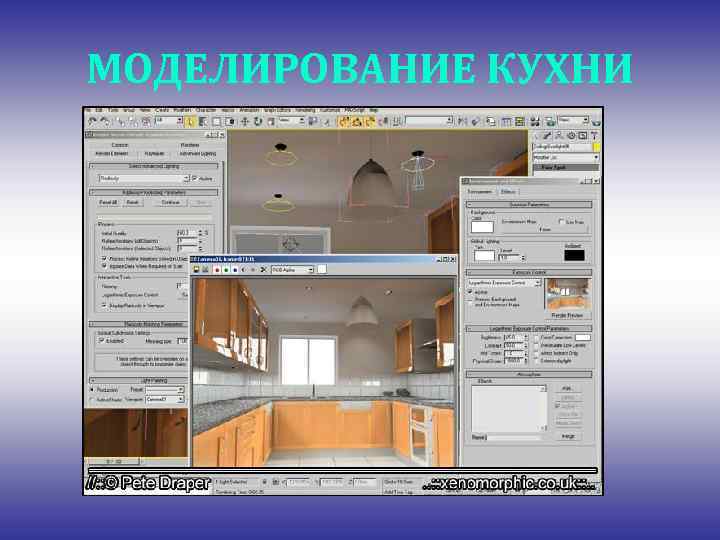Click the exposure preview thumbnail image
This screenshot has width=720, height=540.
click(x=568, y=294)
